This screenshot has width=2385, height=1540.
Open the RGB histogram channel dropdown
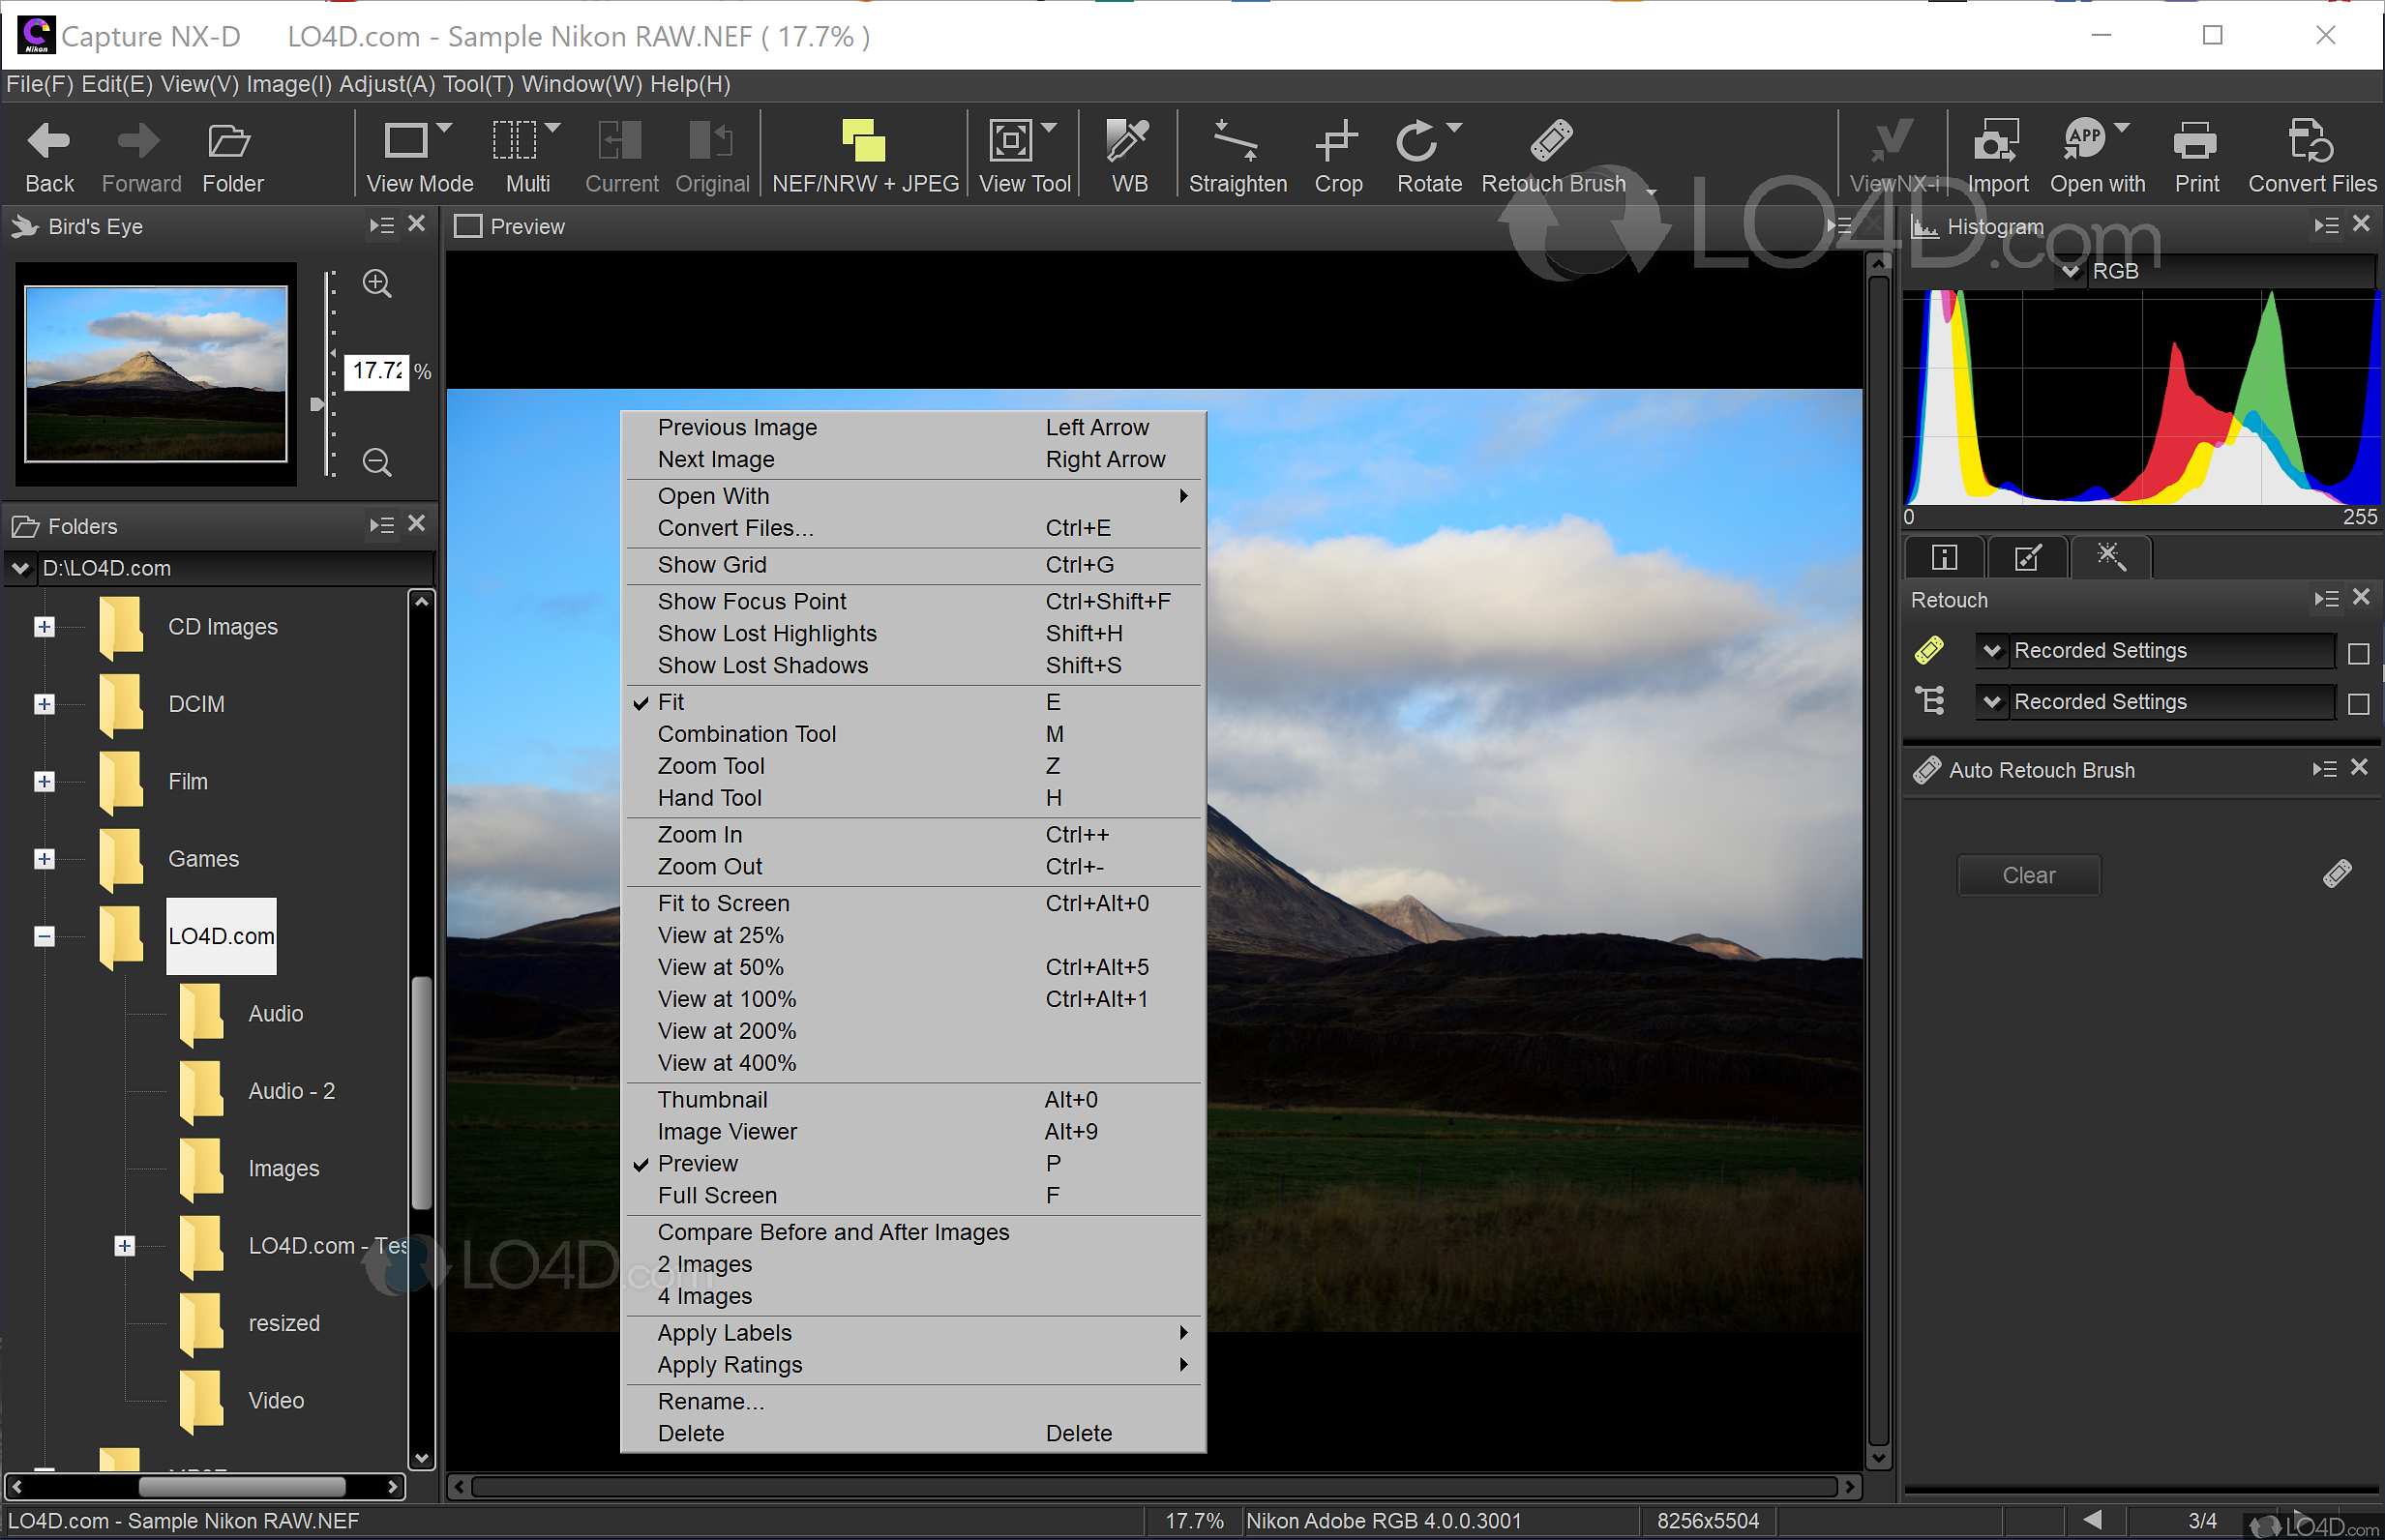pyautogui.click(x=2071, y=272)
